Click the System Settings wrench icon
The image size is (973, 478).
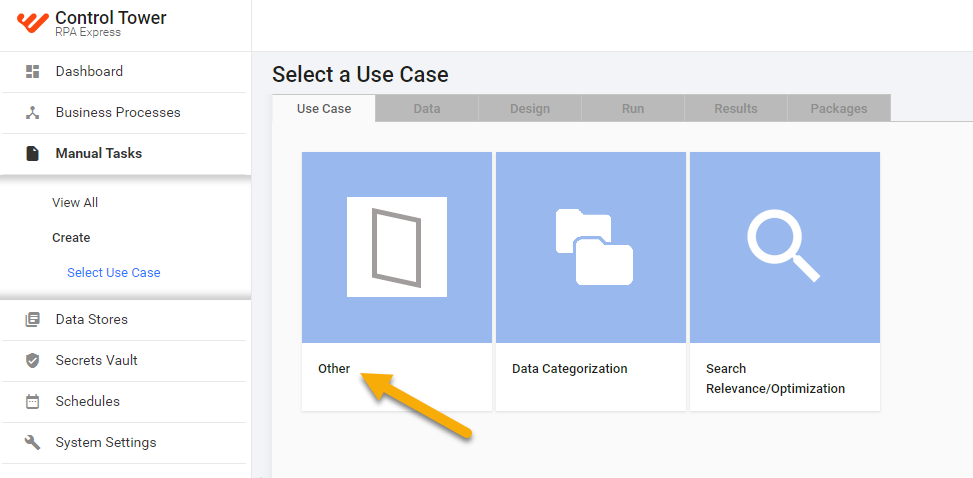click(x=32, y=443)
